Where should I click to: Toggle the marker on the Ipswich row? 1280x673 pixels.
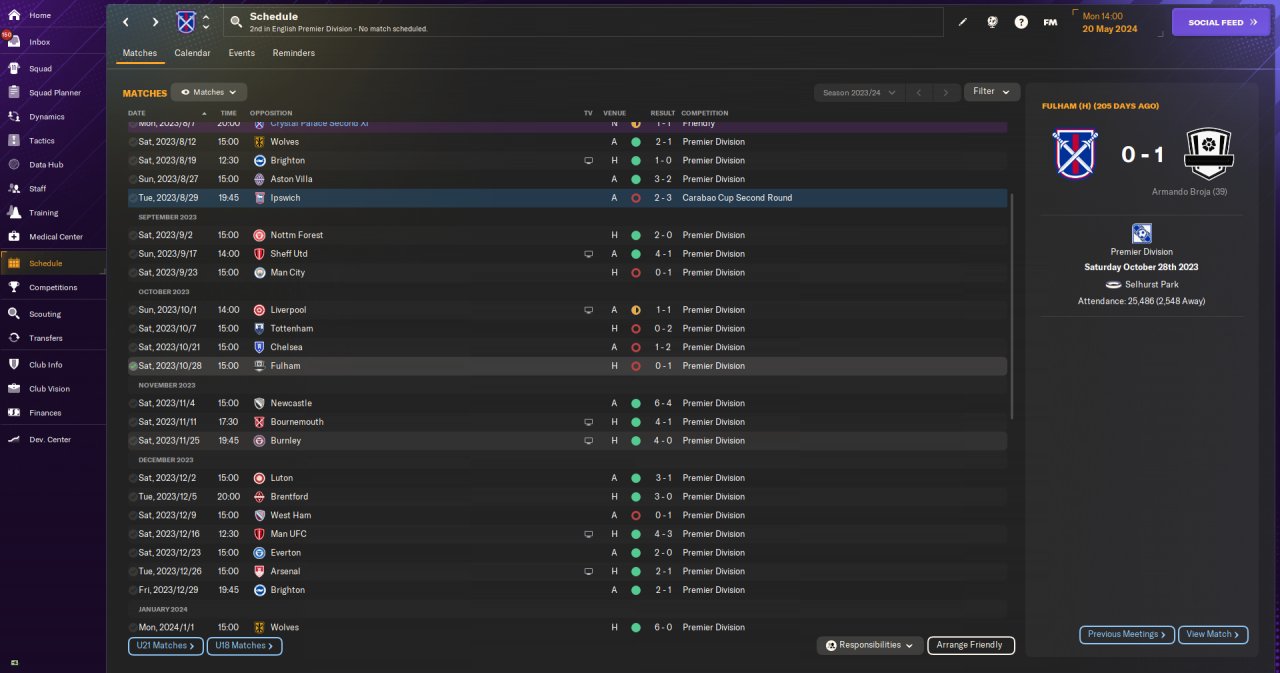[133, 198]
